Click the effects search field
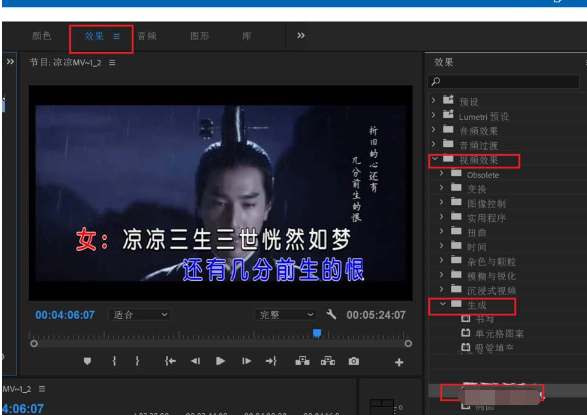587x415 pixels. click(x=504, y=82)
